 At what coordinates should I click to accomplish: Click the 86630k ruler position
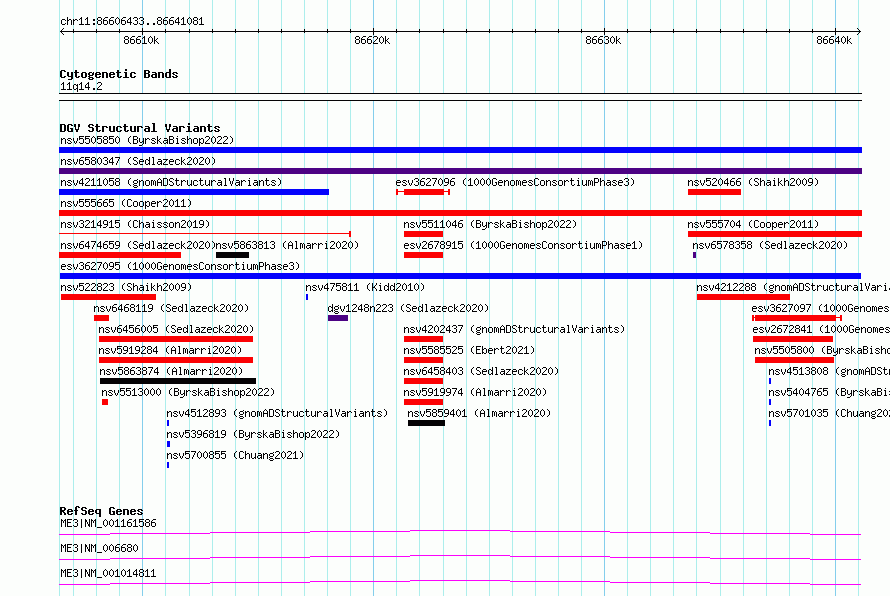603,40
